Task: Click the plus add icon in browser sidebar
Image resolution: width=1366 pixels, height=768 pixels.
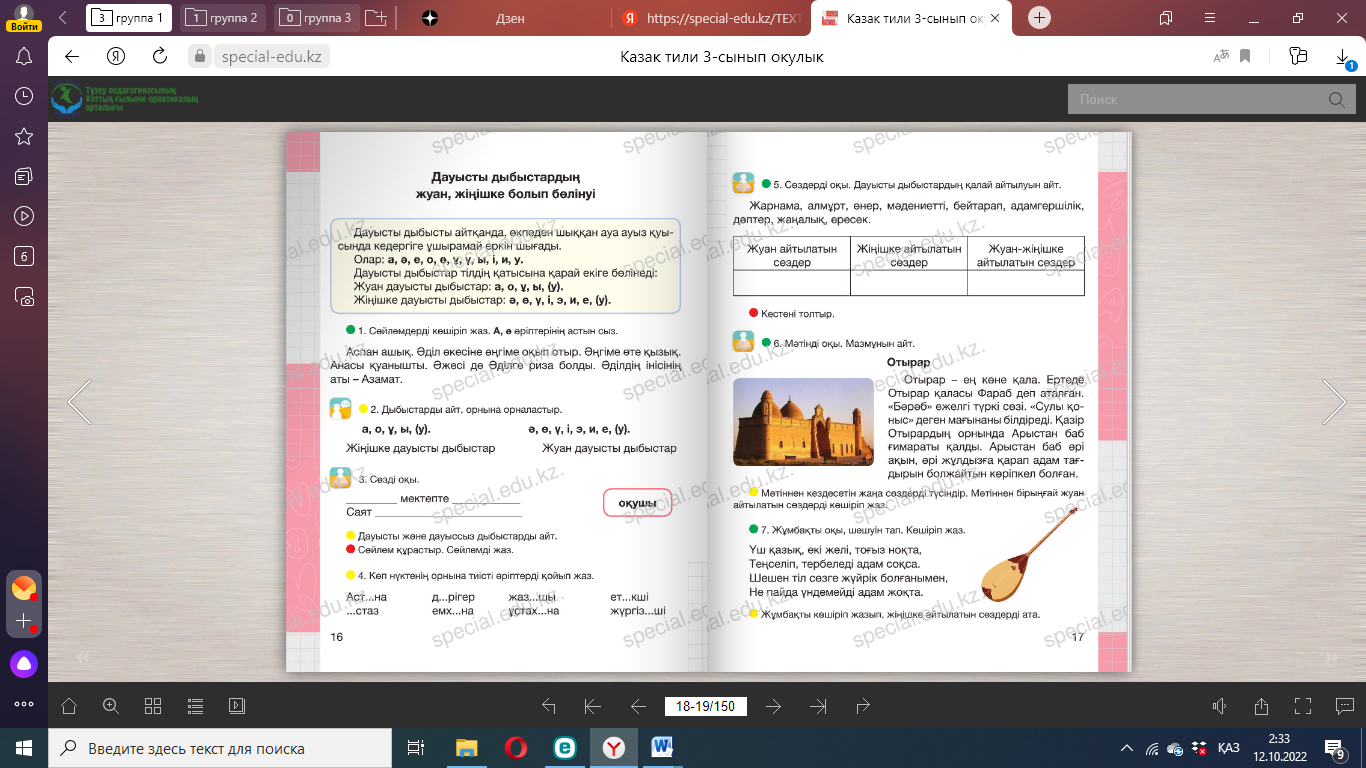Action: click(24, 621)
